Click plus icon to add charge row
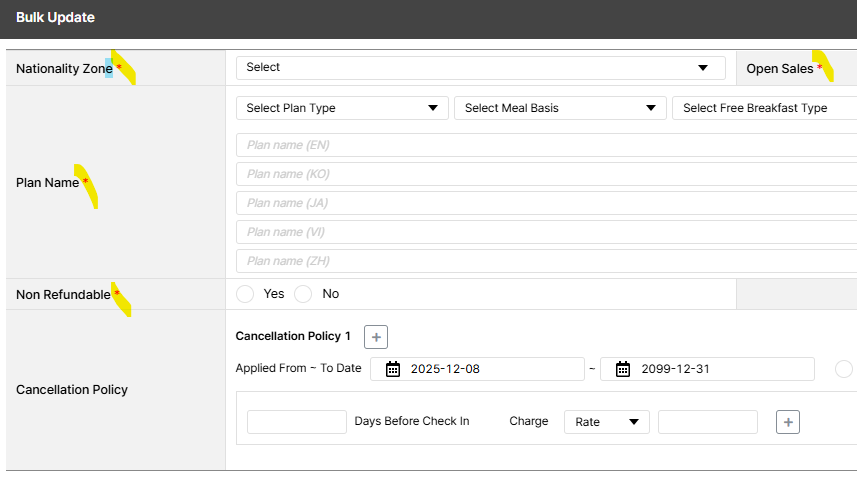 pos(788,422)
